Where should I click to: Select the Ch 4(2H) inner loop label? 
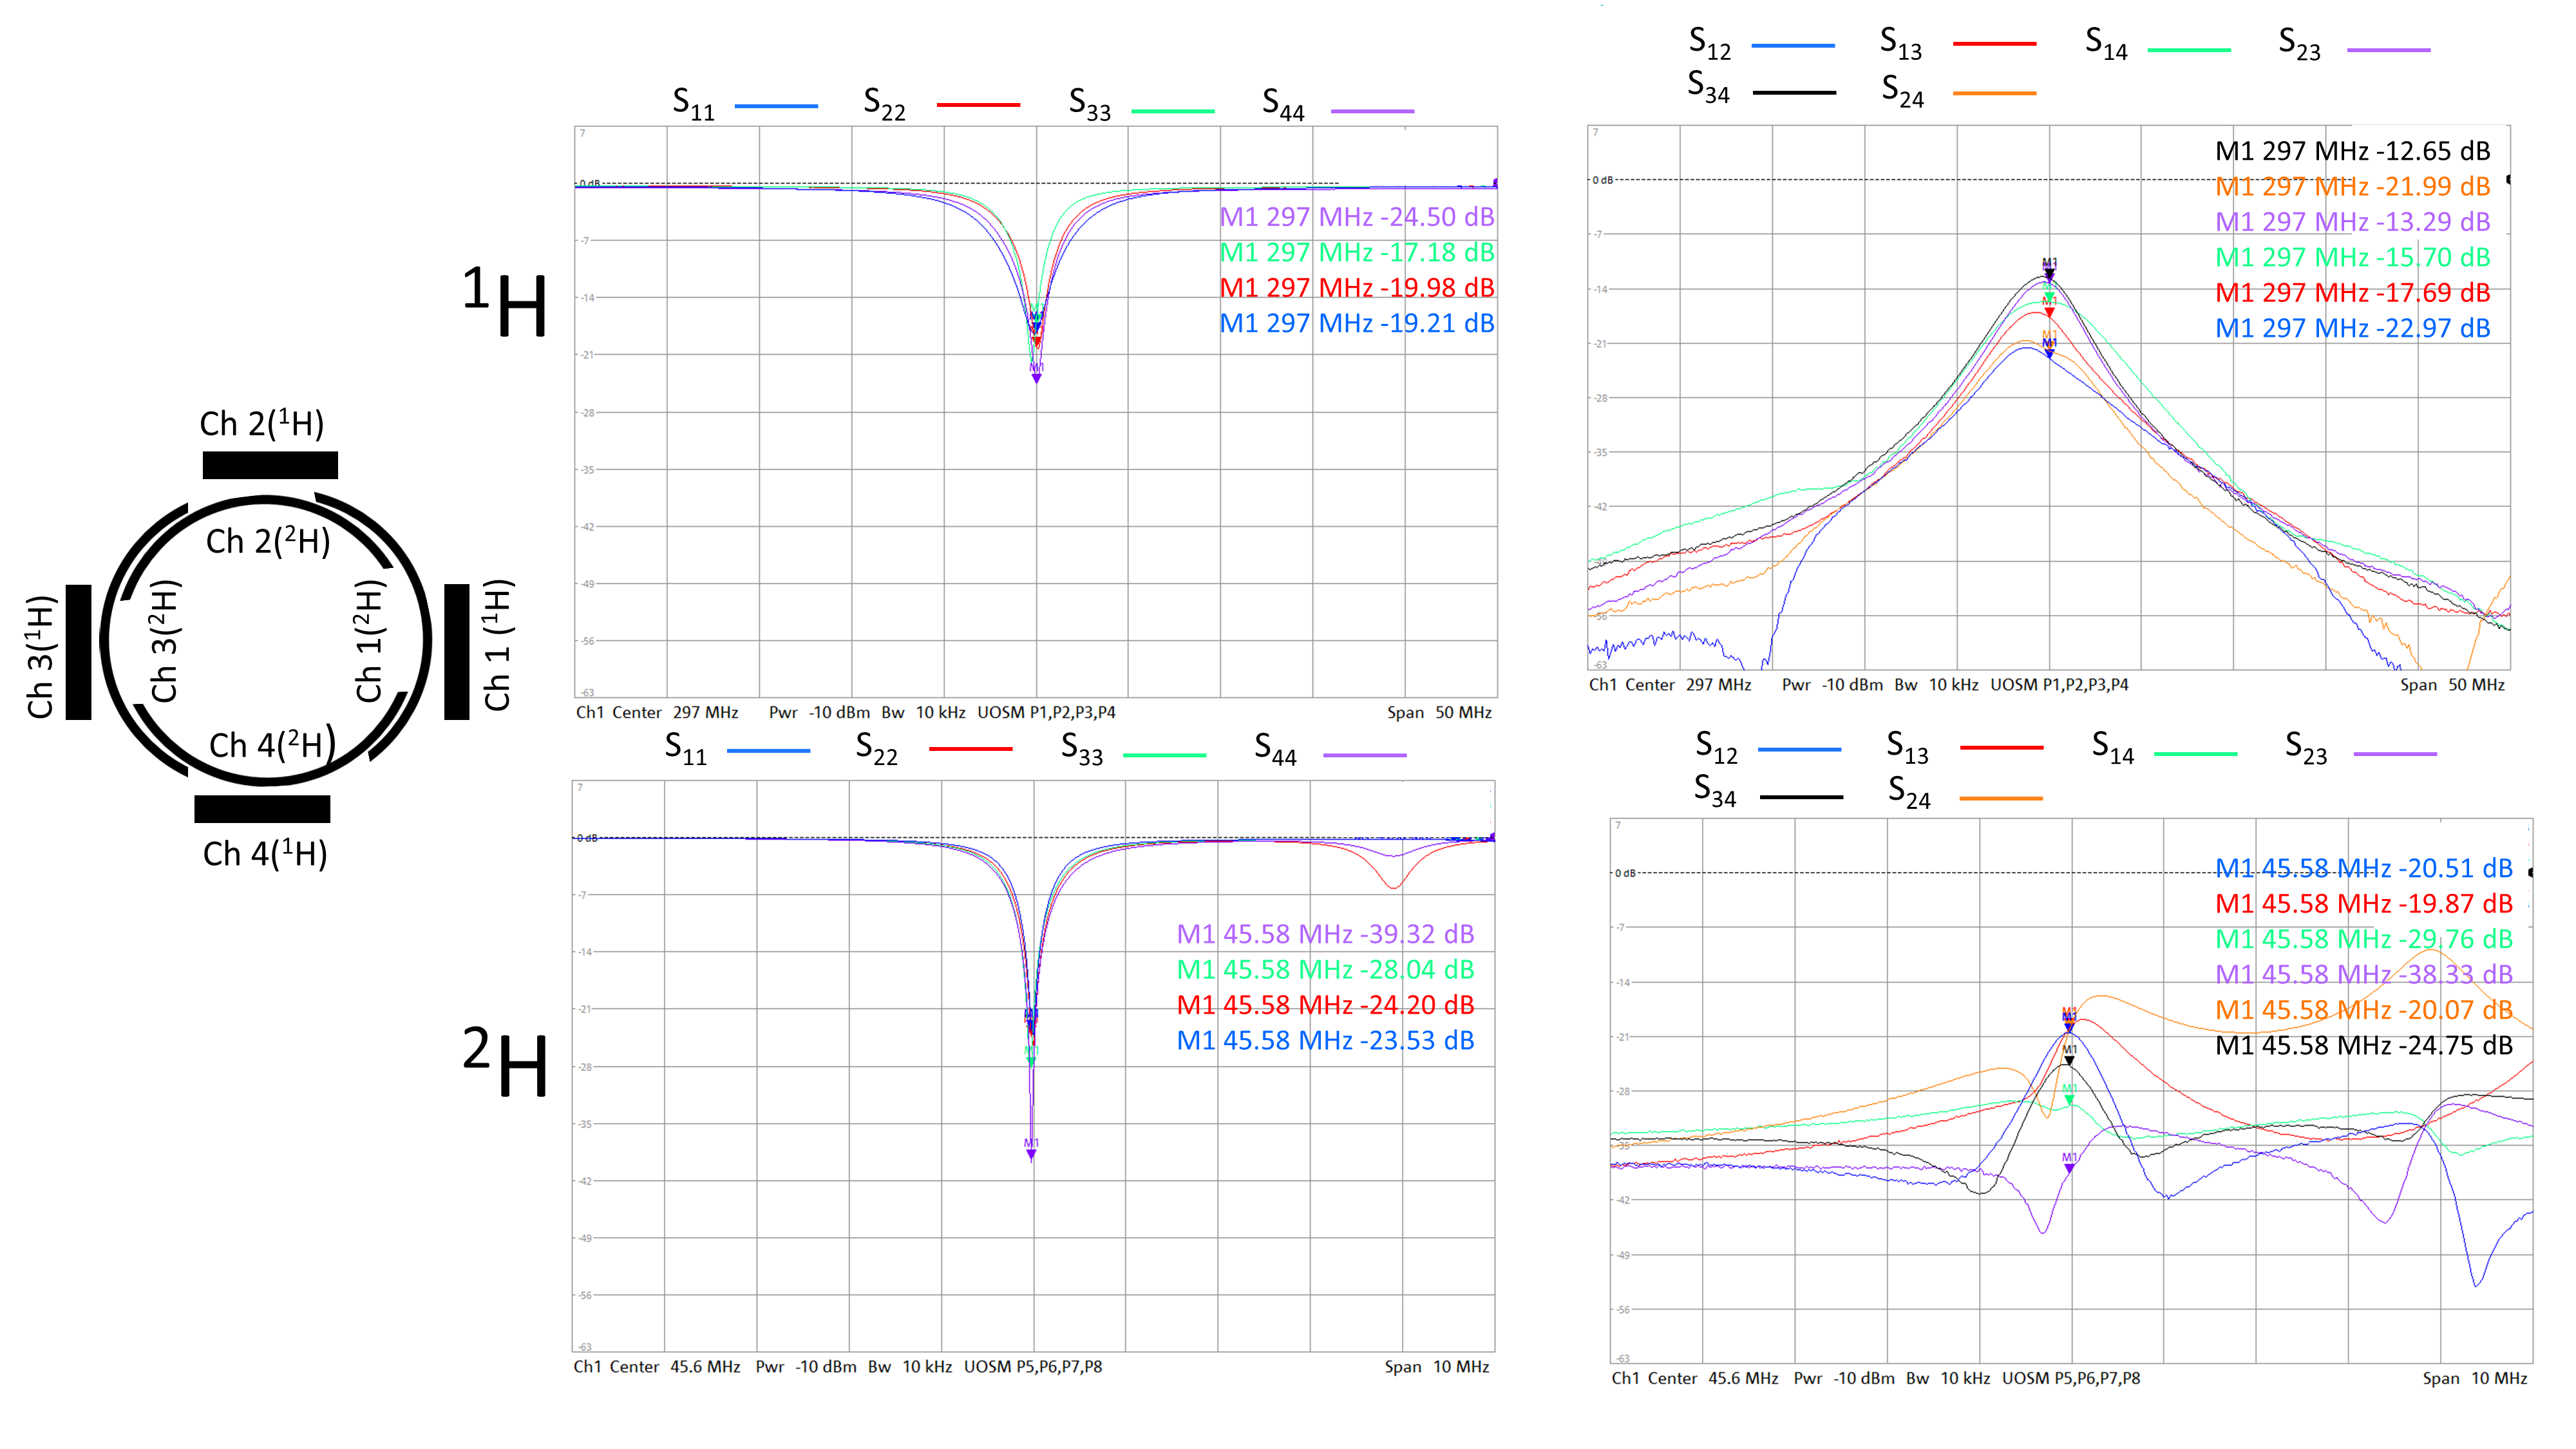click(x=271, y=746)
